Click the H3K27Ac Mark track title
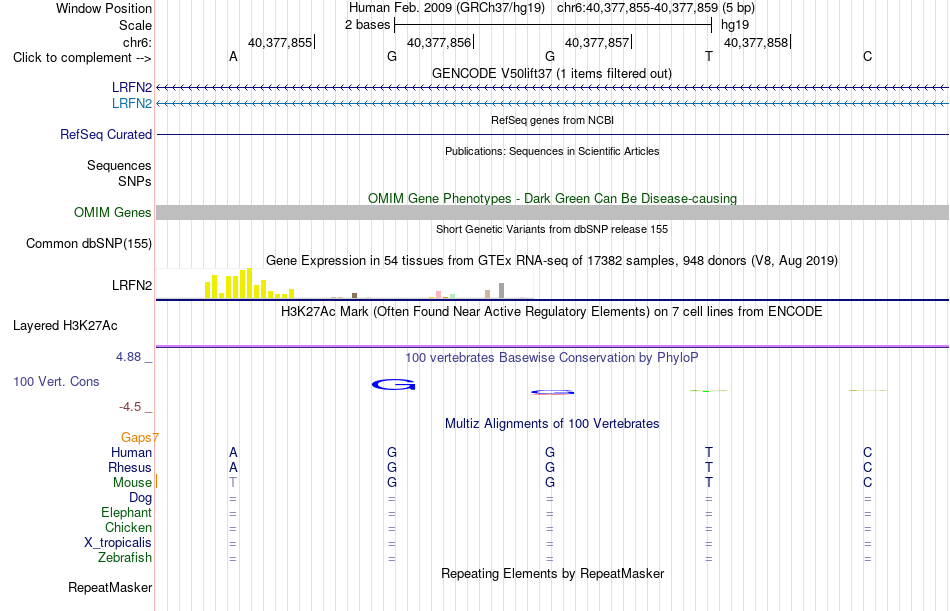This screenshot has width=950, height=611. click(x=552, y=312)
